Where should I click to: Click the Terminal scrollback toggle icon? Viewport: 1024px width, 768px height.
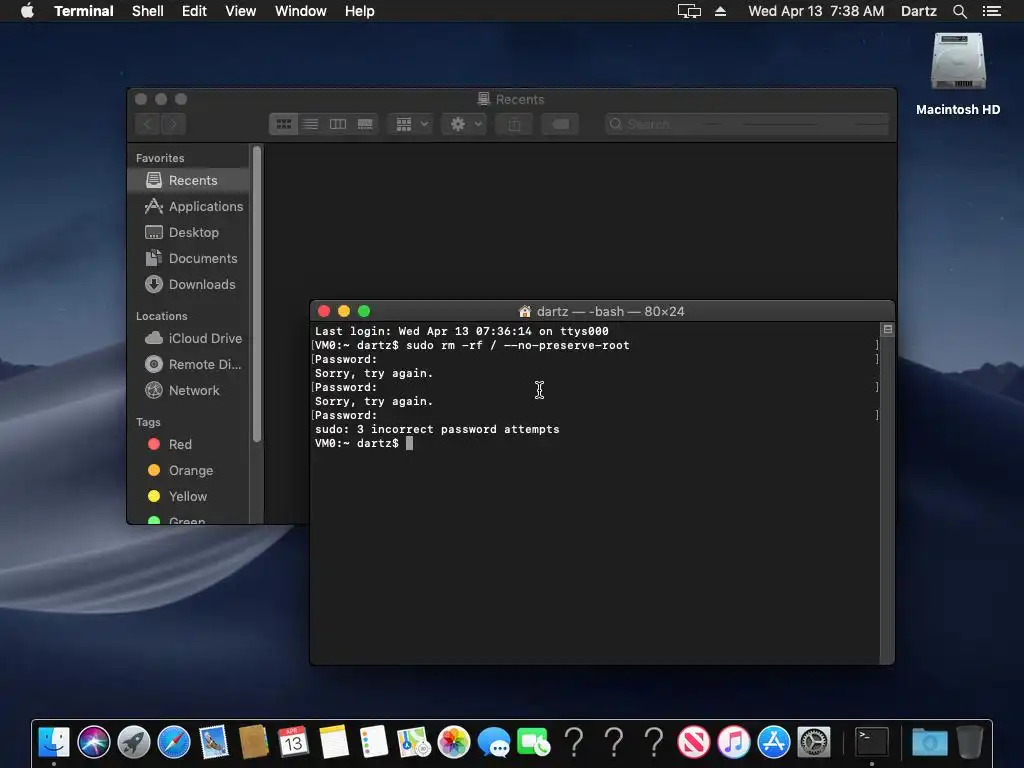coord(888,330)
